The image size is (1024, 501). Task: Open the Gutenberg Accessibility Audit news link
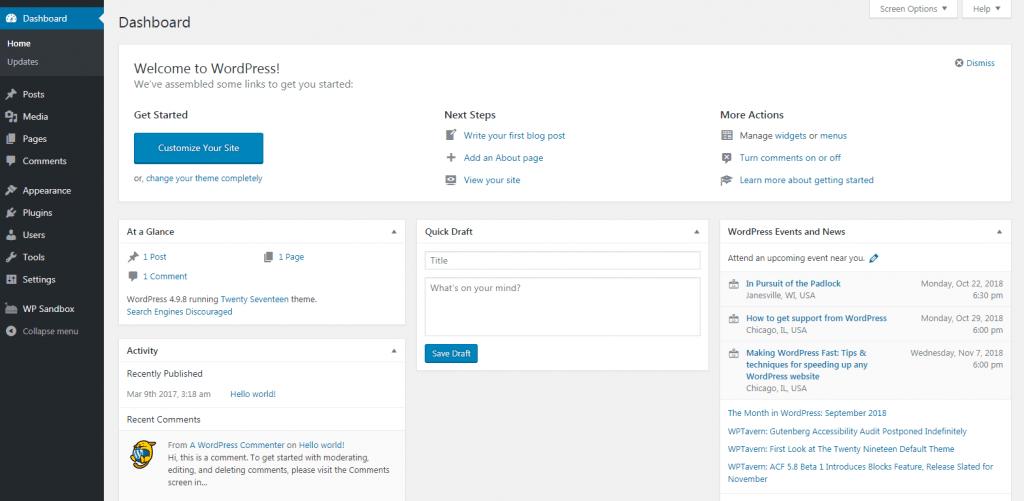tap(847, 432)
